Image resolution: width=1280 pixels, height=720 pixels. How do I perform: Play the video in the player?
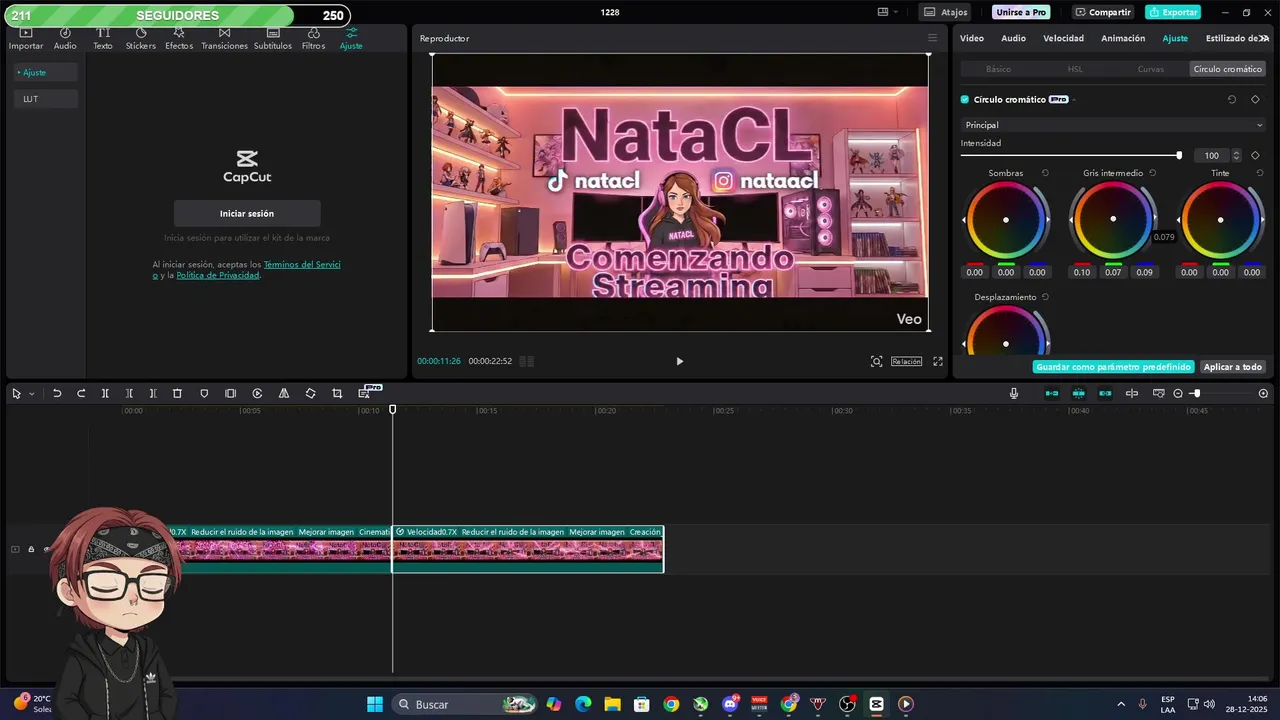679,361
